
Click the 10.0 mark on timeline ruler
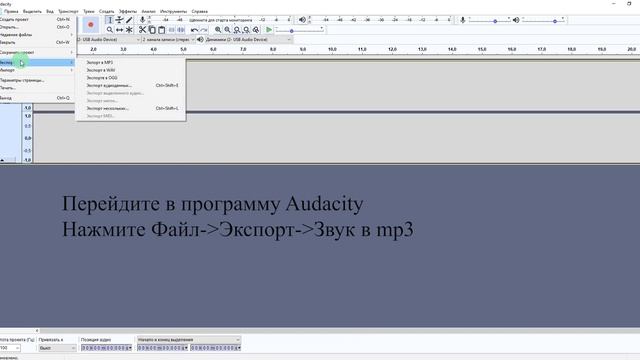click(x=332, y=49)
